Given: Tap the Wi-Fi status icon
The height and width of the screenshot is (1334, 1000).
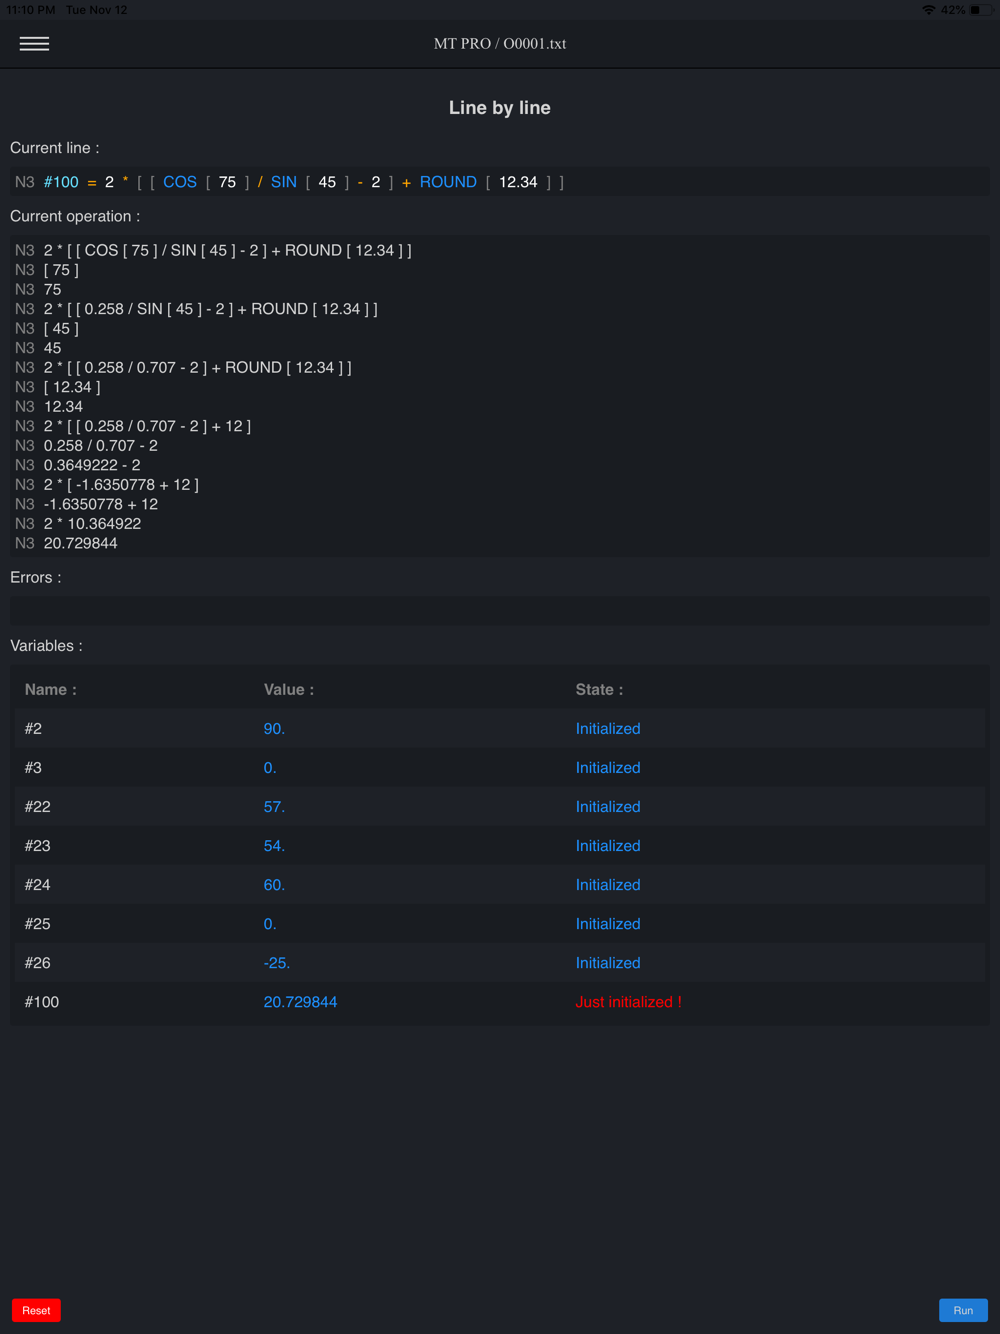Looking at the screenshot, I should (928, 10).
